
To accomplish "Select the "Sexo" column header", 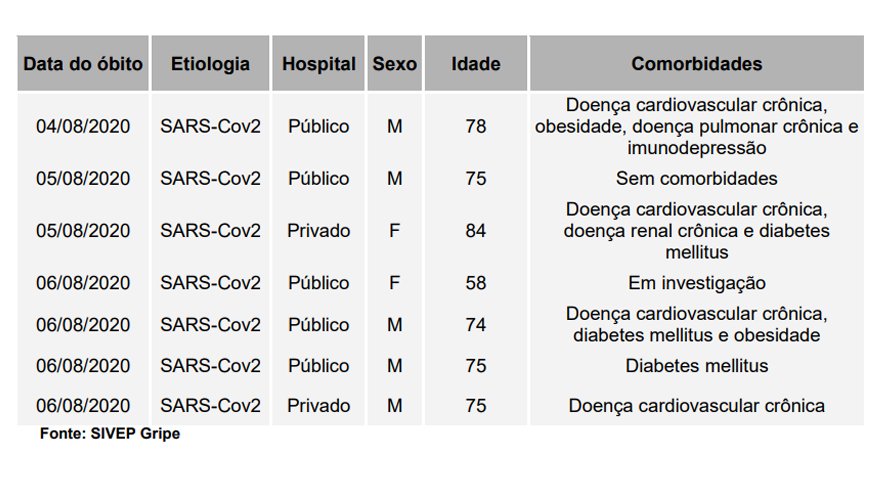I will [395, 64].
